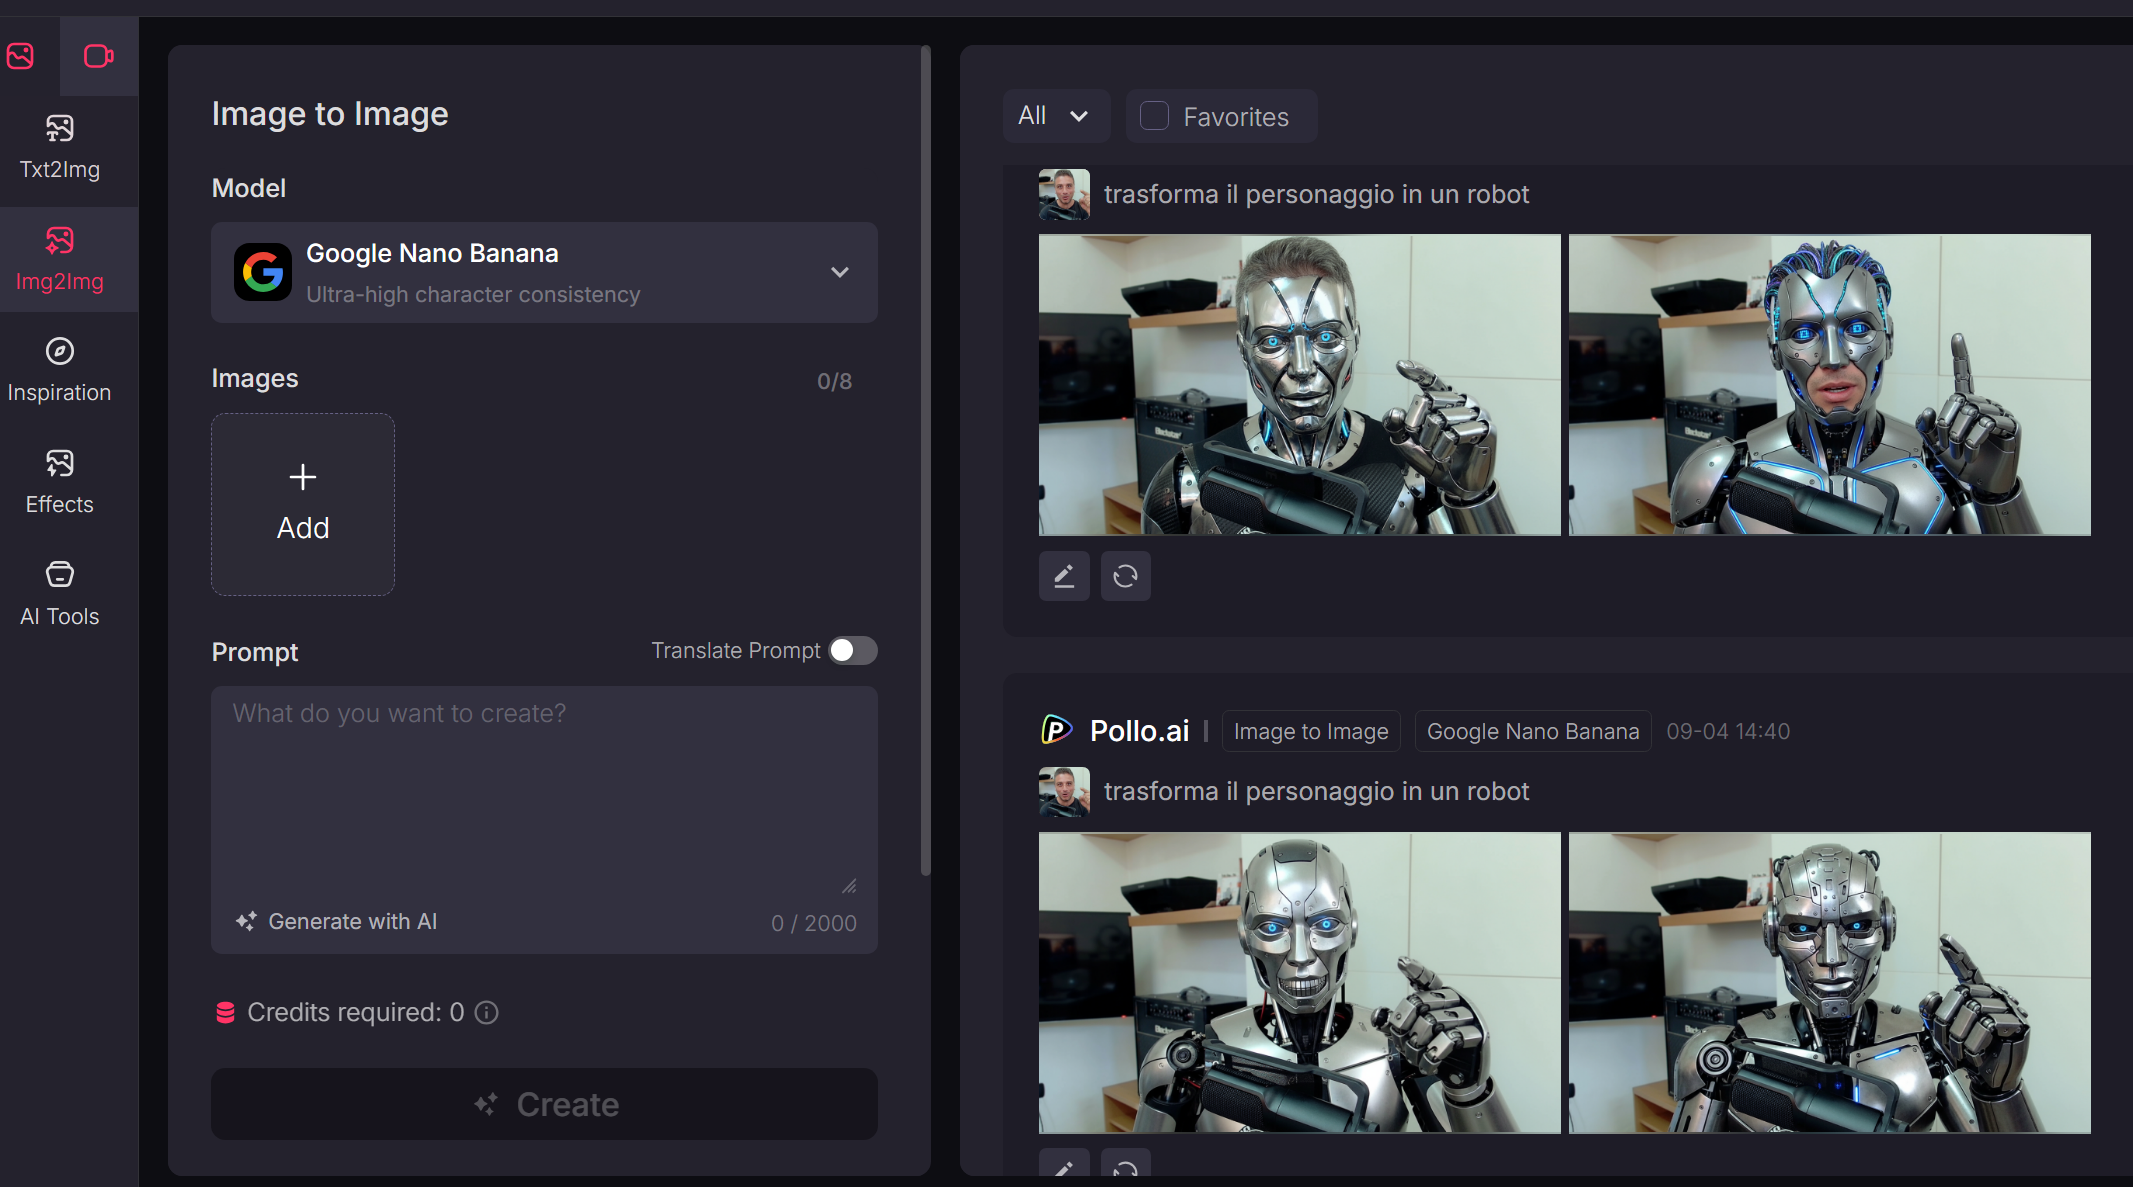The image size is (2133, 1187).
Task: Click the coin icon beside Credits required
Action: pos(226,1013)
